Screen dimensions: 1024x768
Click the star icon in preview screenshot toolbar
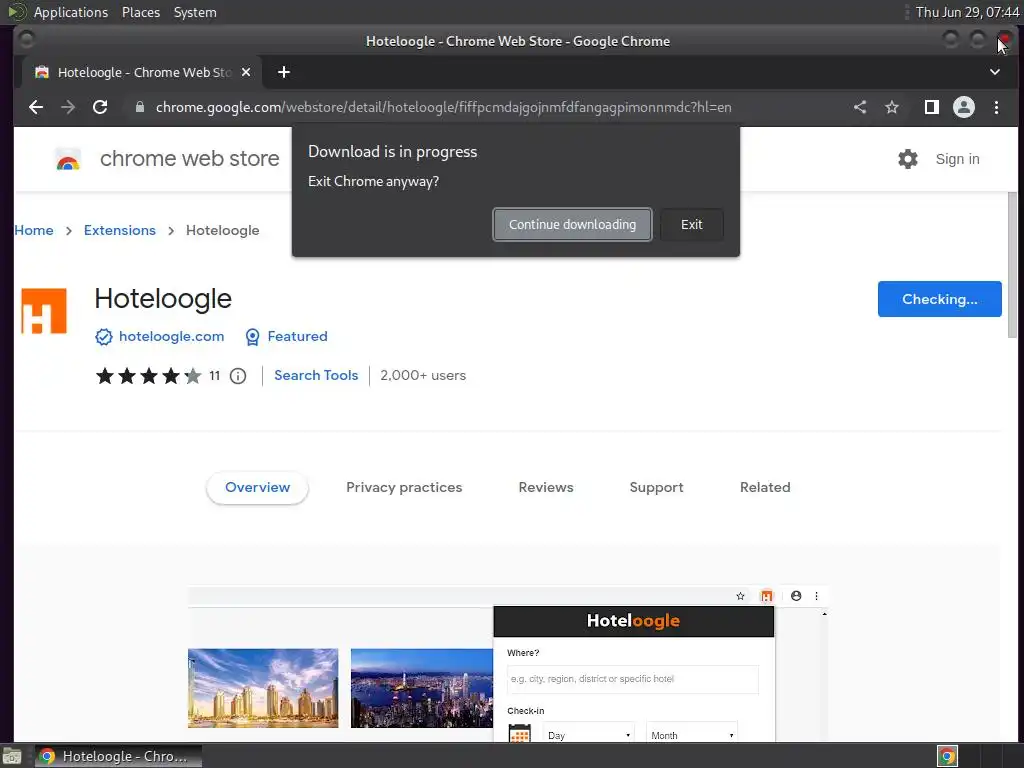740,596
